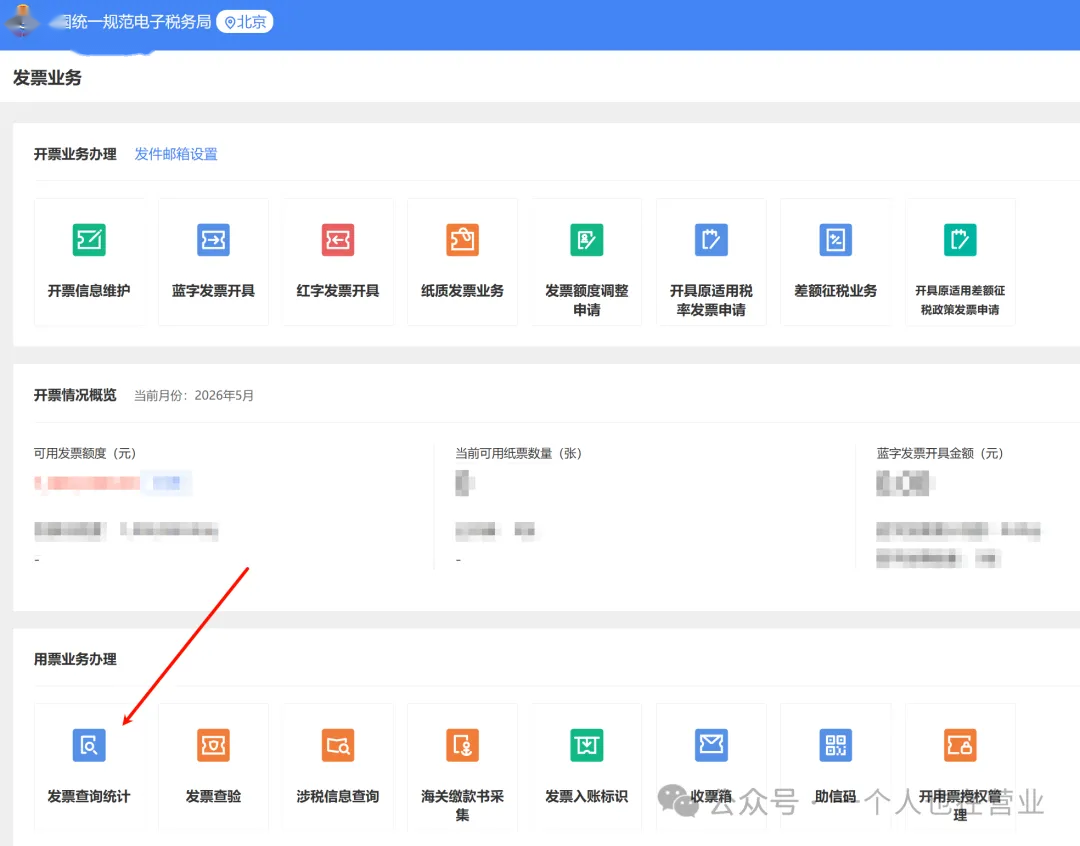1080x846 pixels.
Task: Click 开票情况概览 section title
Action: [75, 395]
